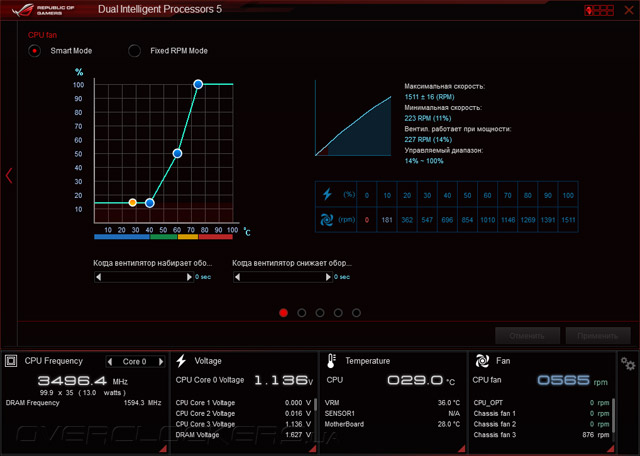Screen dimensions: 640x456
Task: Select the blue fan curve point near 40°C
Action: click(150, 203)
